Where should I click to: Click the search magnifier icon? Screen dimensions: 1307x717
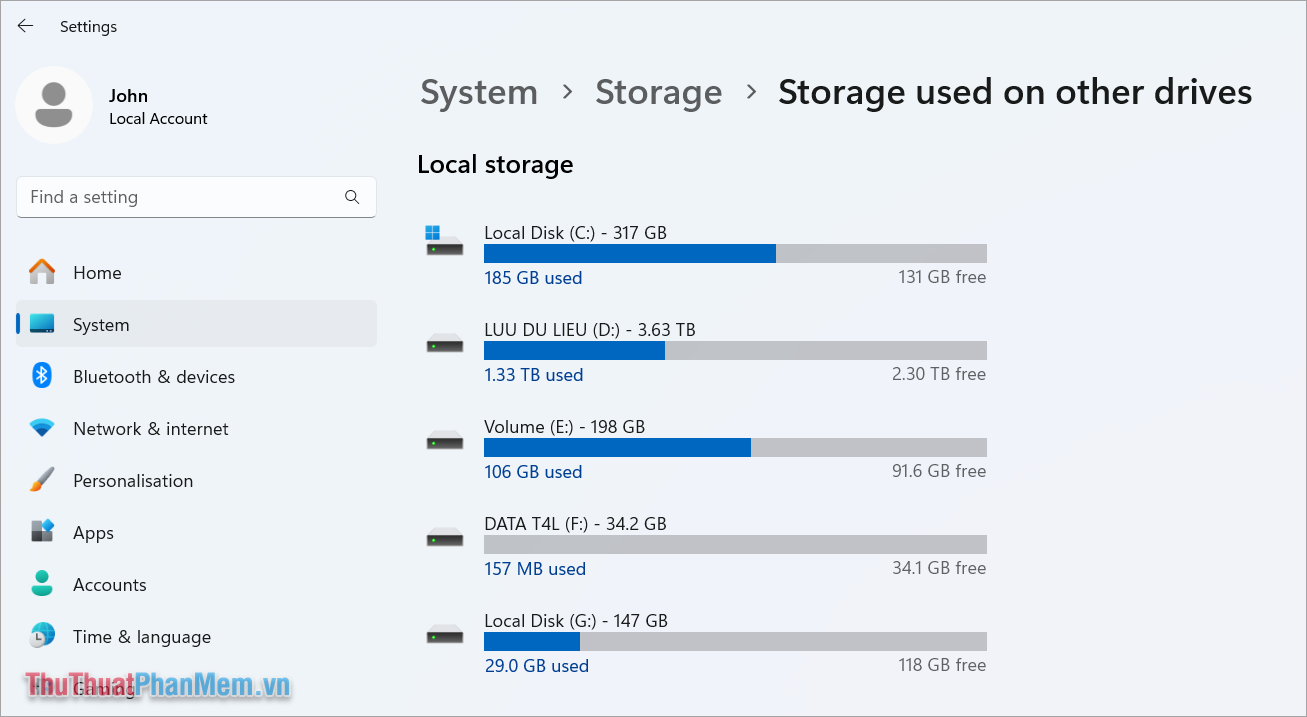click(x=352, y=197)
